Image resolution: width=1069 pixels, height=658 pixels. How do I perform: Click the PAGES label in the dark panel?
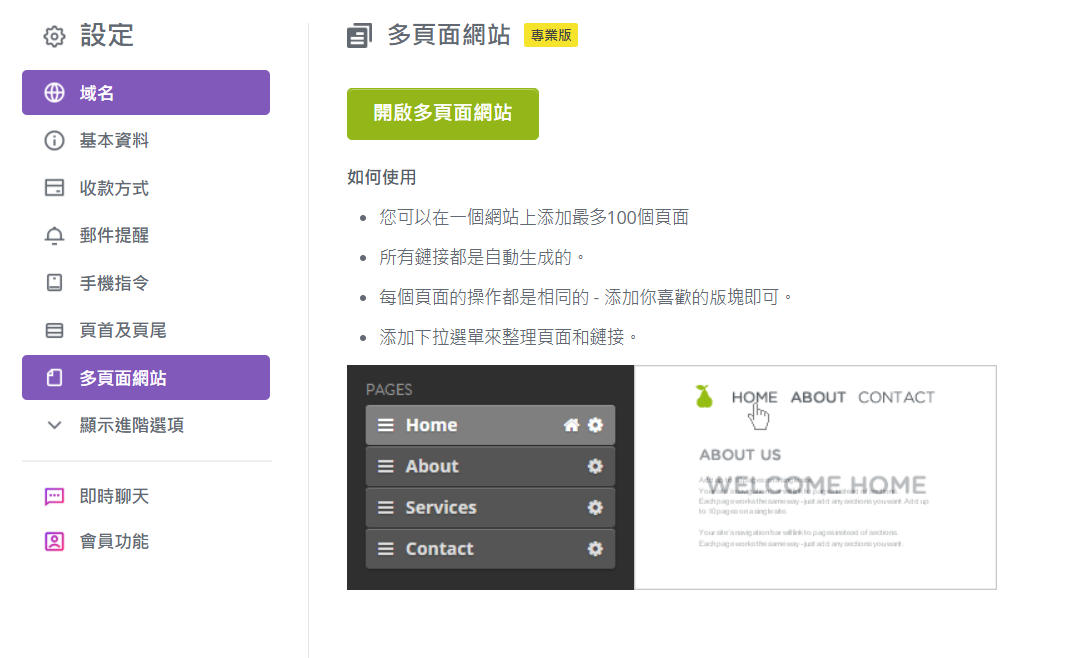389,390
